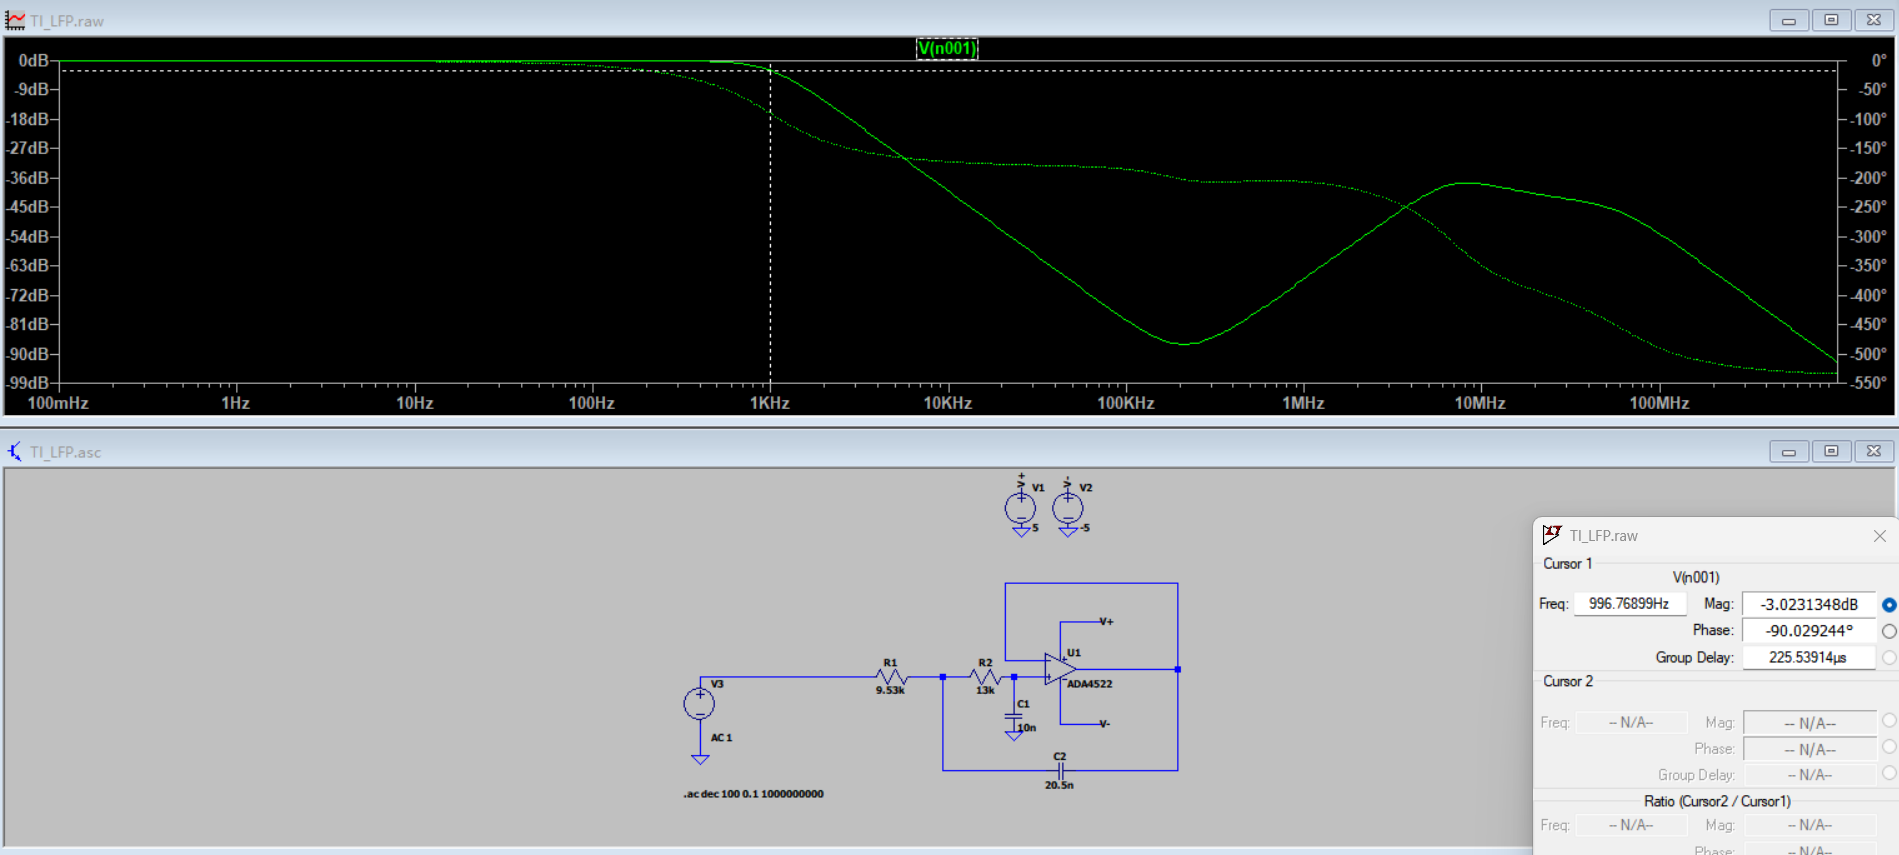Select the V3 AC voltage source
1899x855 pixels.
coord(699,704)
